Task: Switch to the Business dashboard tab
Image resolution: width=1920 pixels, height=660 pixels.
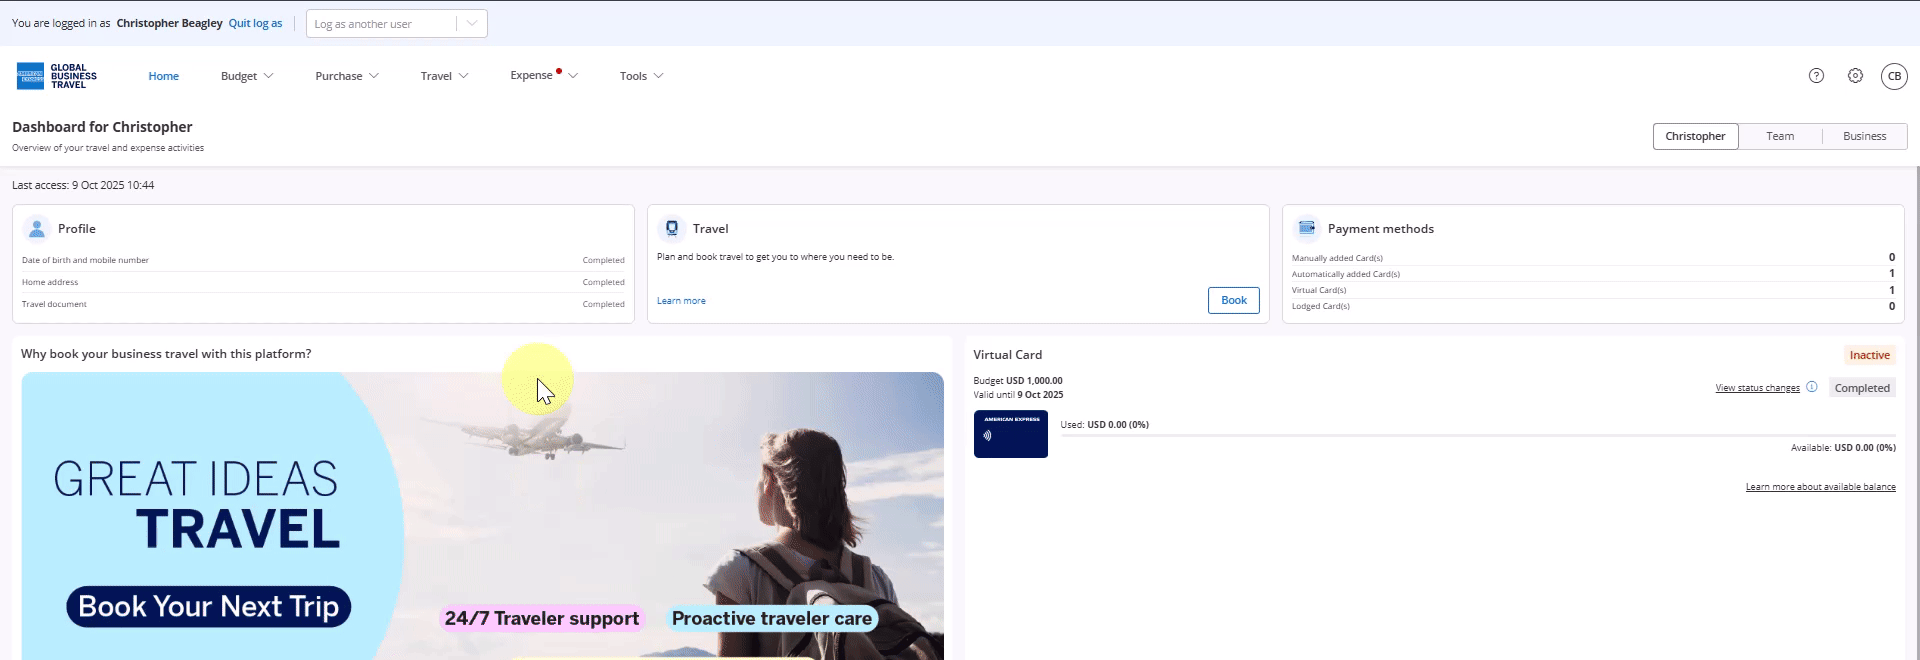Action: 1864,136
